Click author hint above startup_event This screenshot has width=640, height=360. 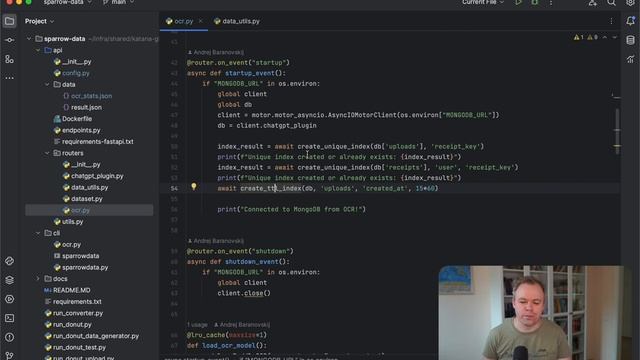pos(216,52)
